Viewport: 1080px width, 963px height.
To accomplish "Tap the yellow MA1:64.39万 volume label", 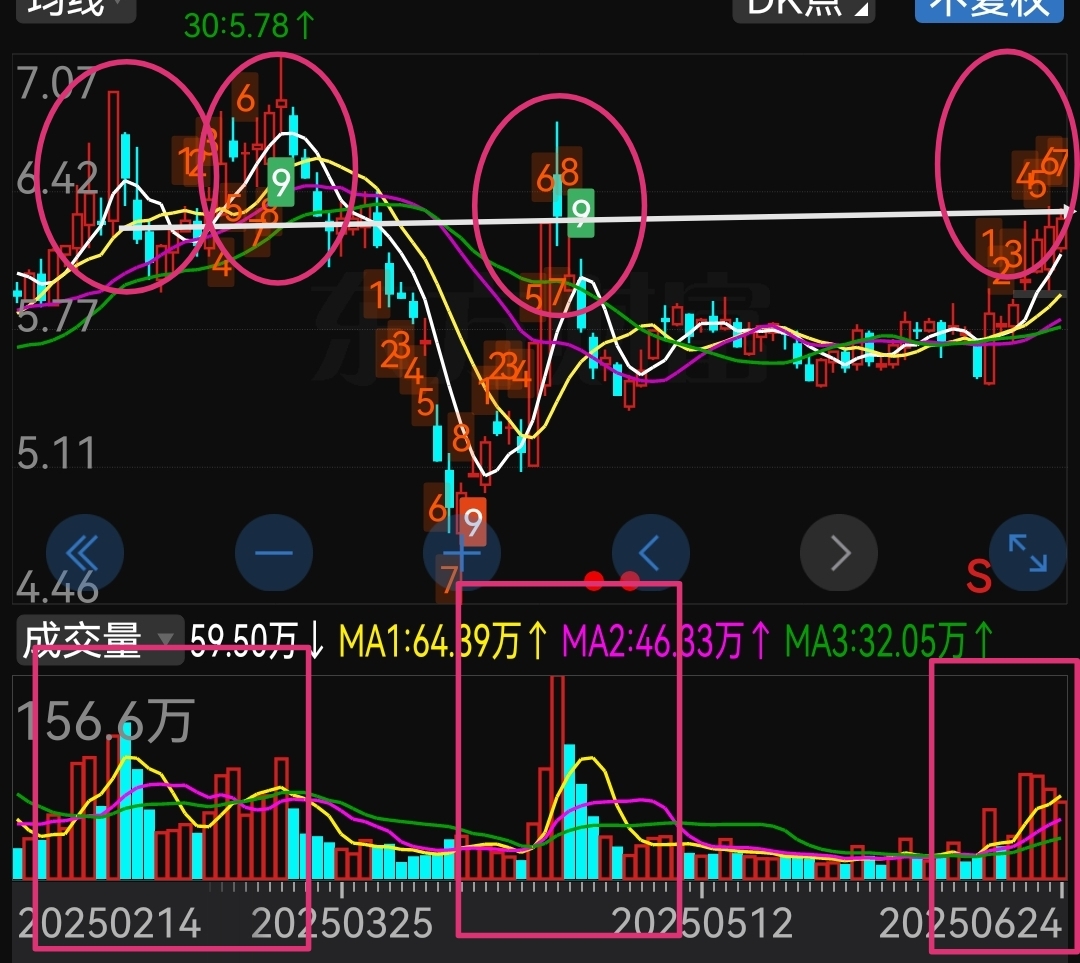I will (x=443, y=641).
